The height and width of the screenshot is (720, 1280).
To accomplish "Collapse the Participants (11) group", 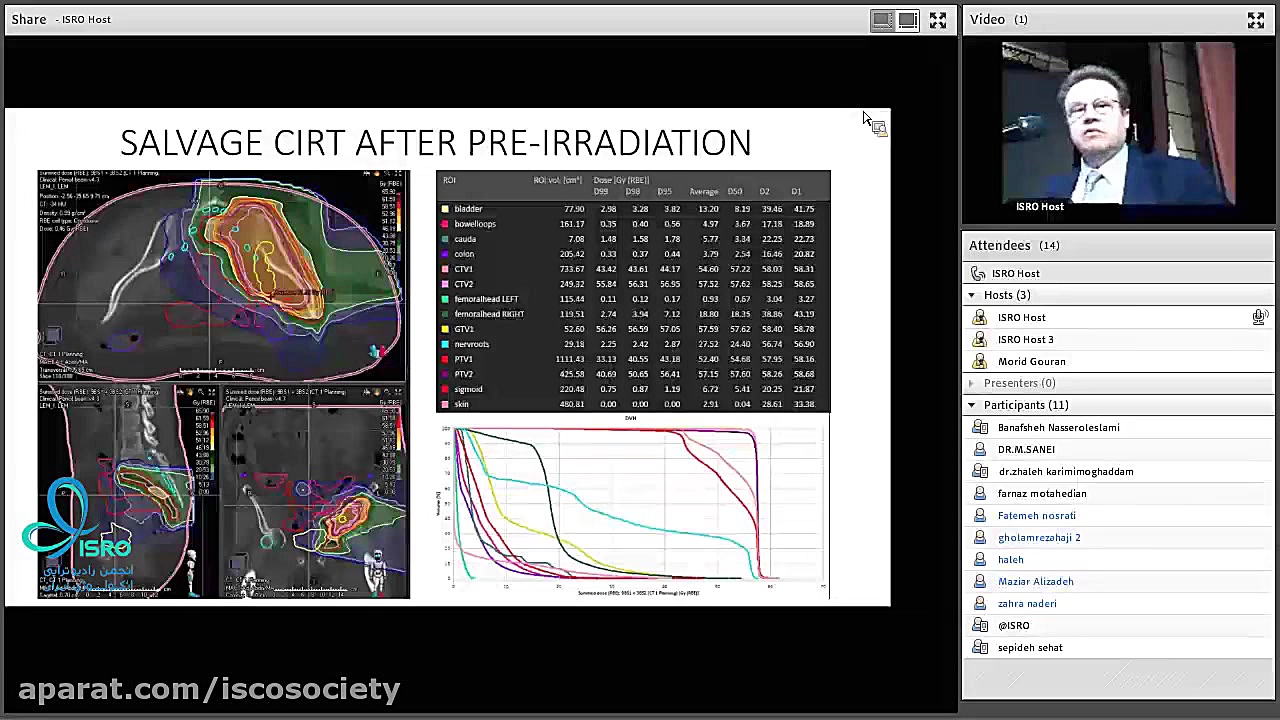I will (x=971, y=405).
